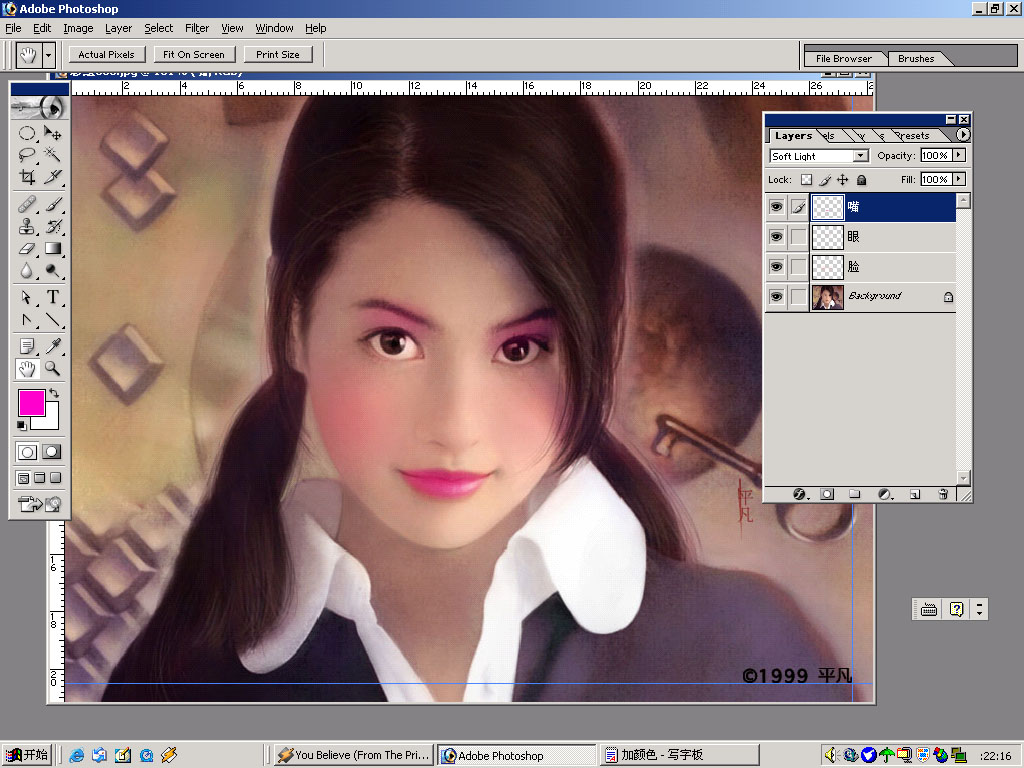Click the Print Size button
The height and width of the screenshot is (768, 1024).
point(278,55)
